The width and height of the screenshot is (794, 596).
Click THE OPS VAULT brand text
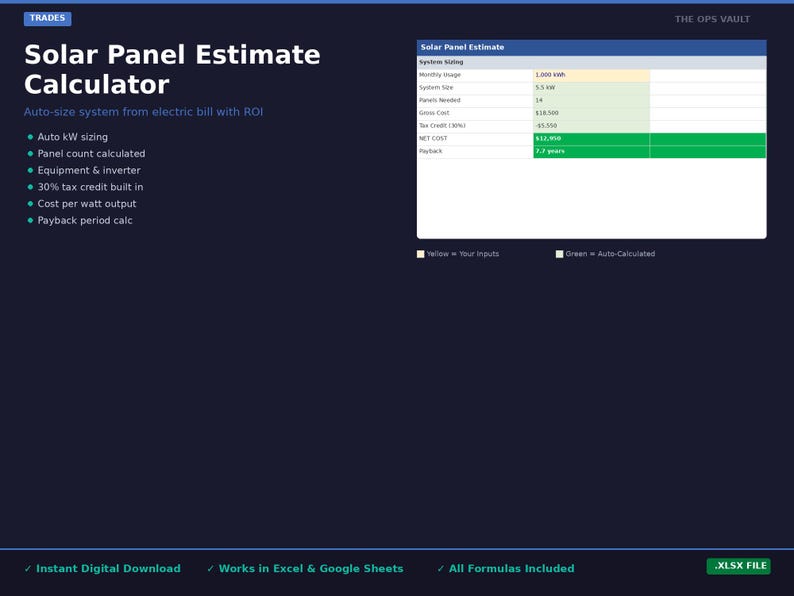click(x=712, y=19)
